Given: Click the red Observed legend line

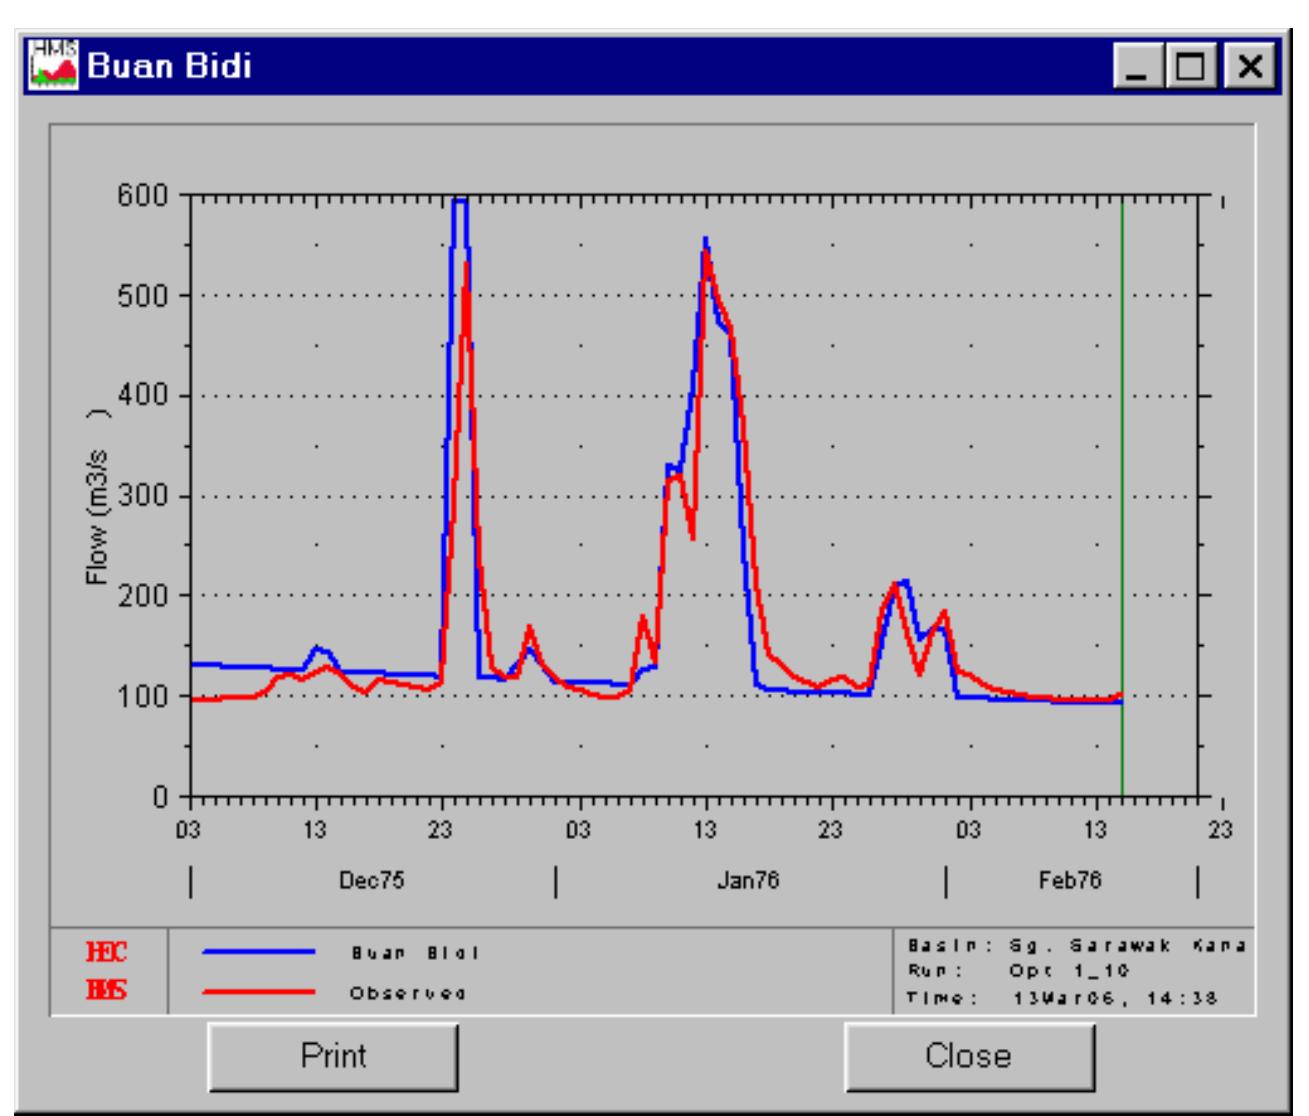Looking at the screenshot, I should [x=259, y=993].
